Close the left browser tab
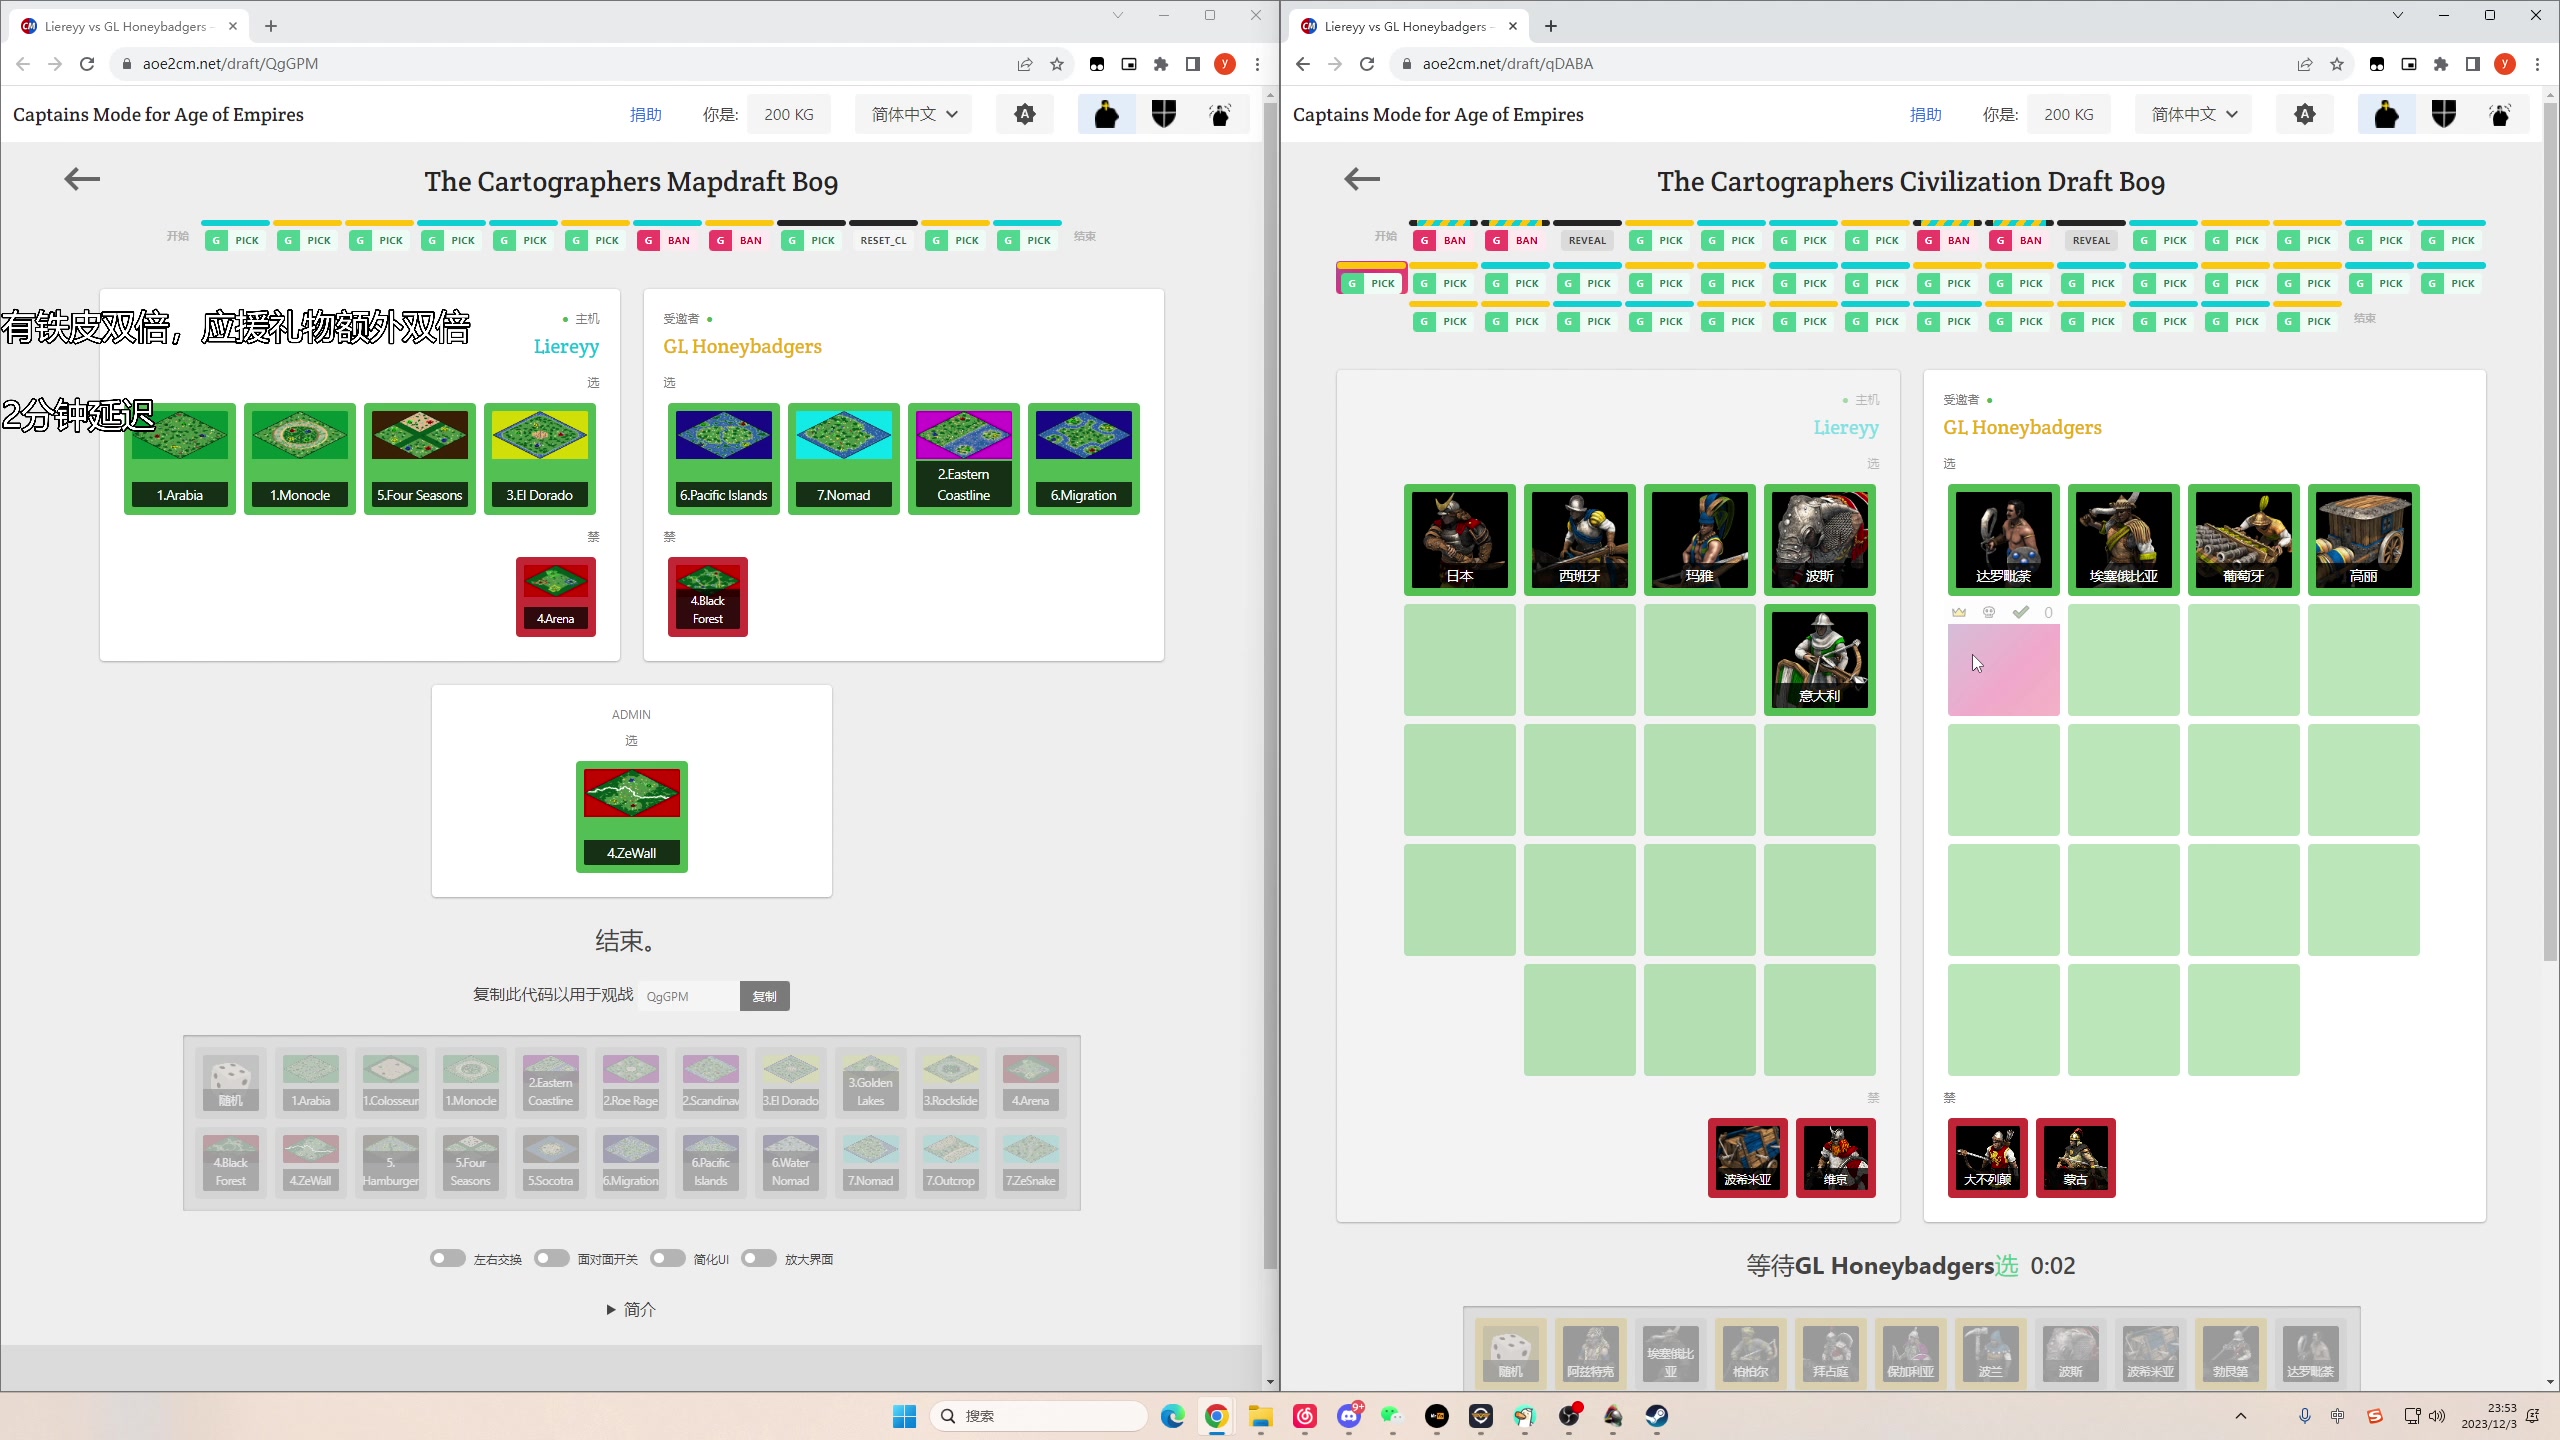Screen dimensions: 2560x1440 pos(233,26)
